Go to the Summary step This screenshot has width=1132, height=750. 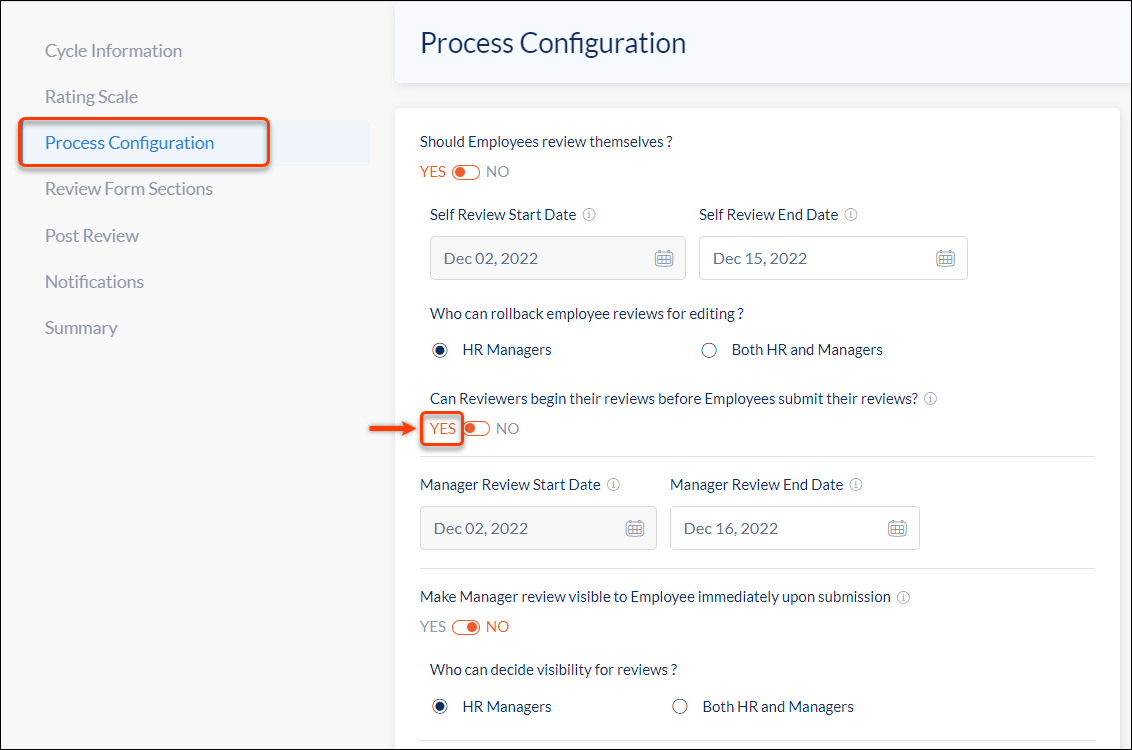(81, 328)
